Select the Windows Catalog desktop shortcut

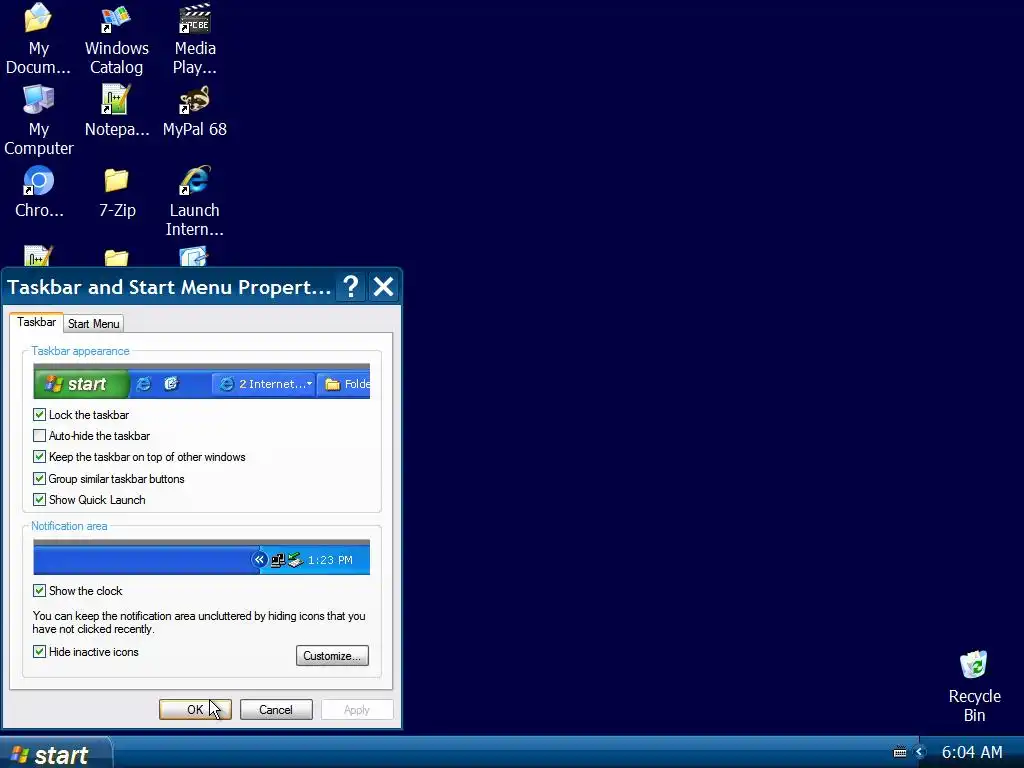[116, 39]
